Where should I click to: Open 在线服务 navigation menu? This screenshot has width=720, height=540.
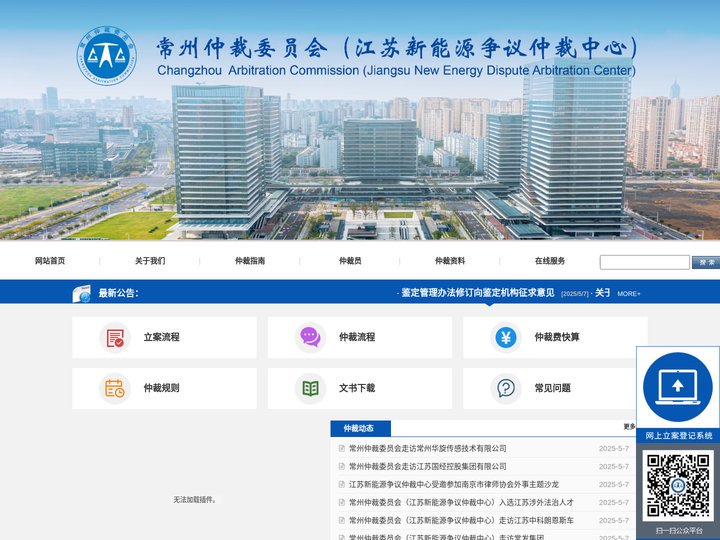[550, 261]
